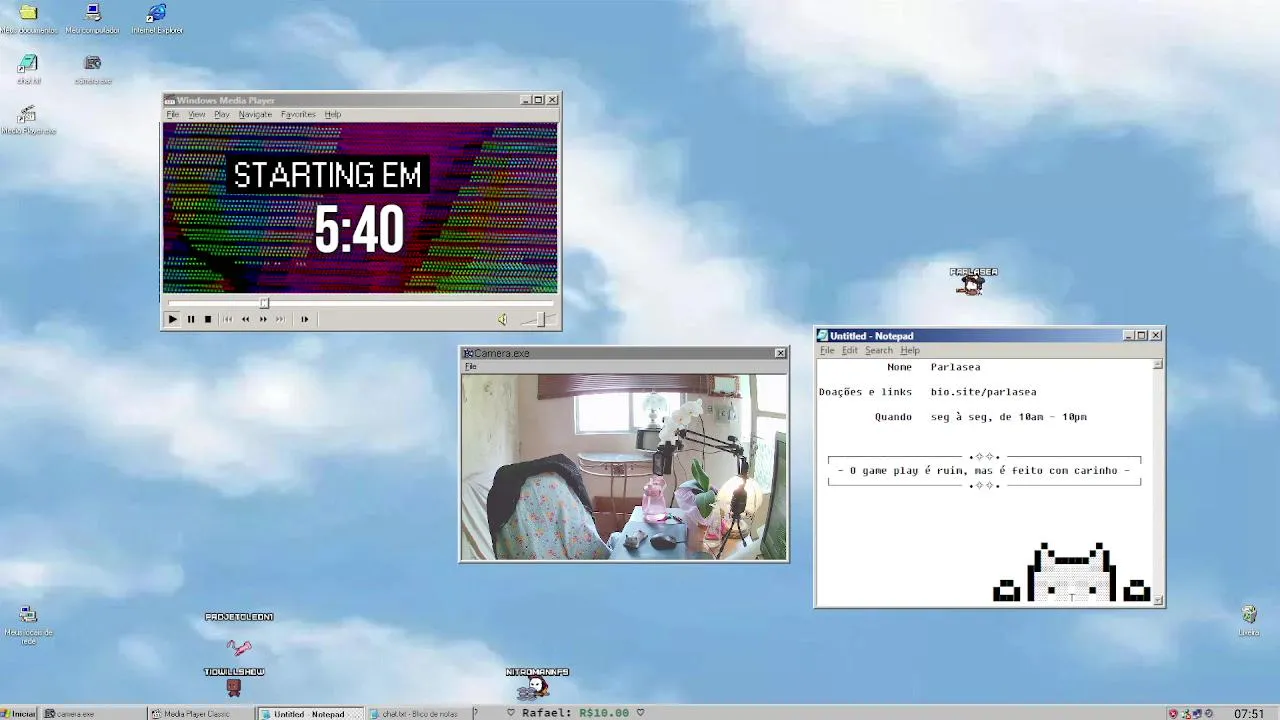Open the Help menu in Notepad
The width and height of the screenshot is (1280, 720).
coord(910,350)
